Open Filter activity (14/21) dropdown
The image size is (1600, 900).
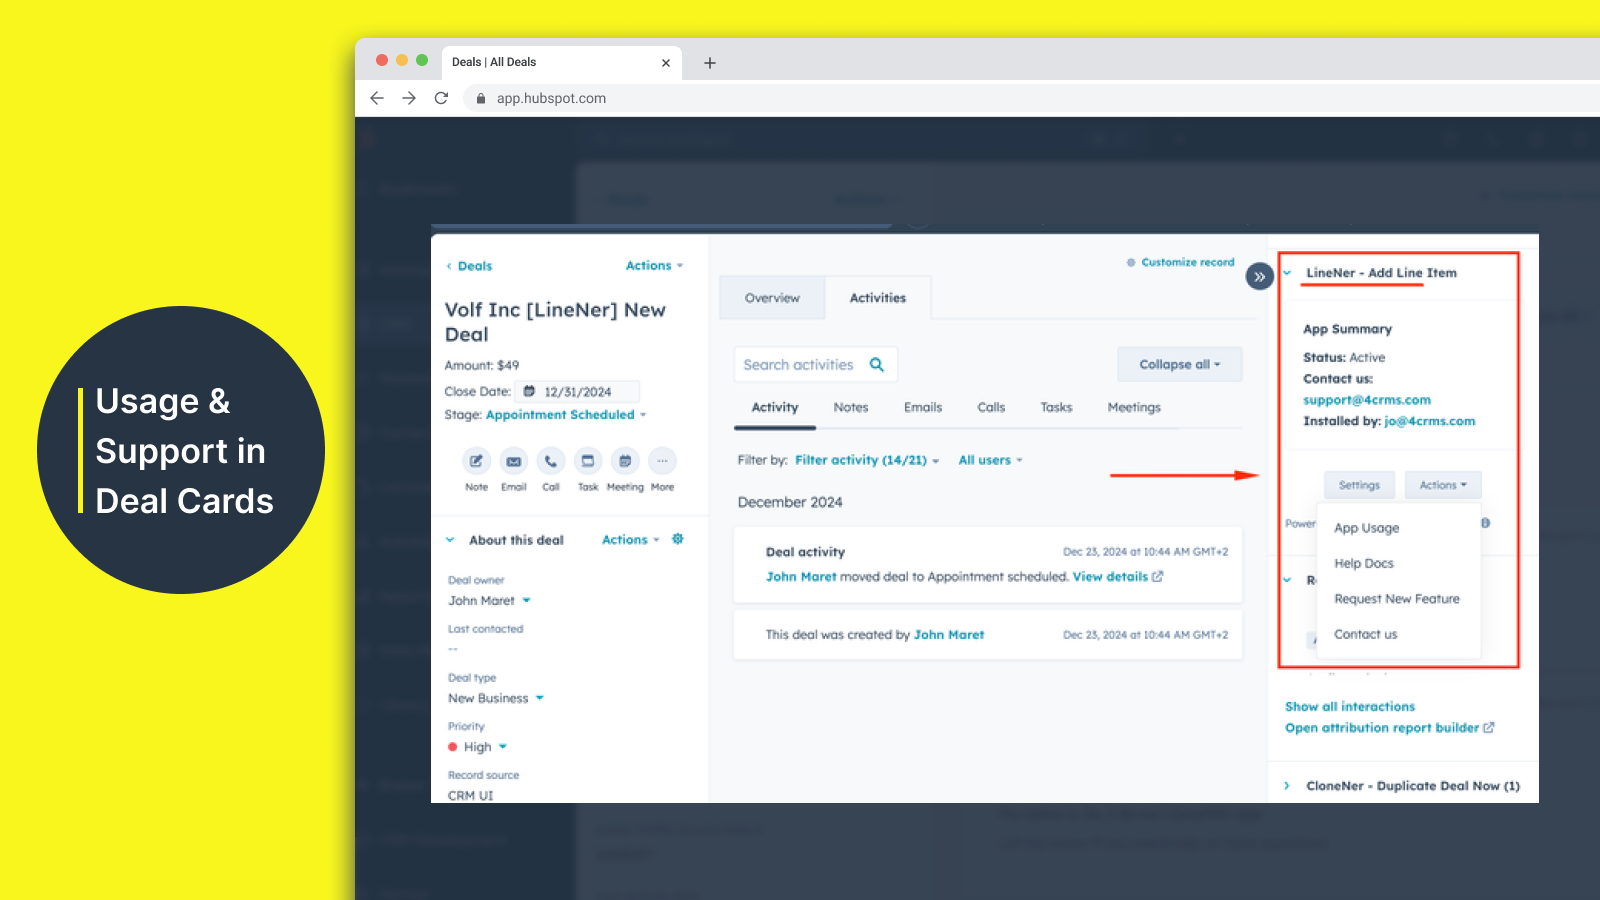867,460
